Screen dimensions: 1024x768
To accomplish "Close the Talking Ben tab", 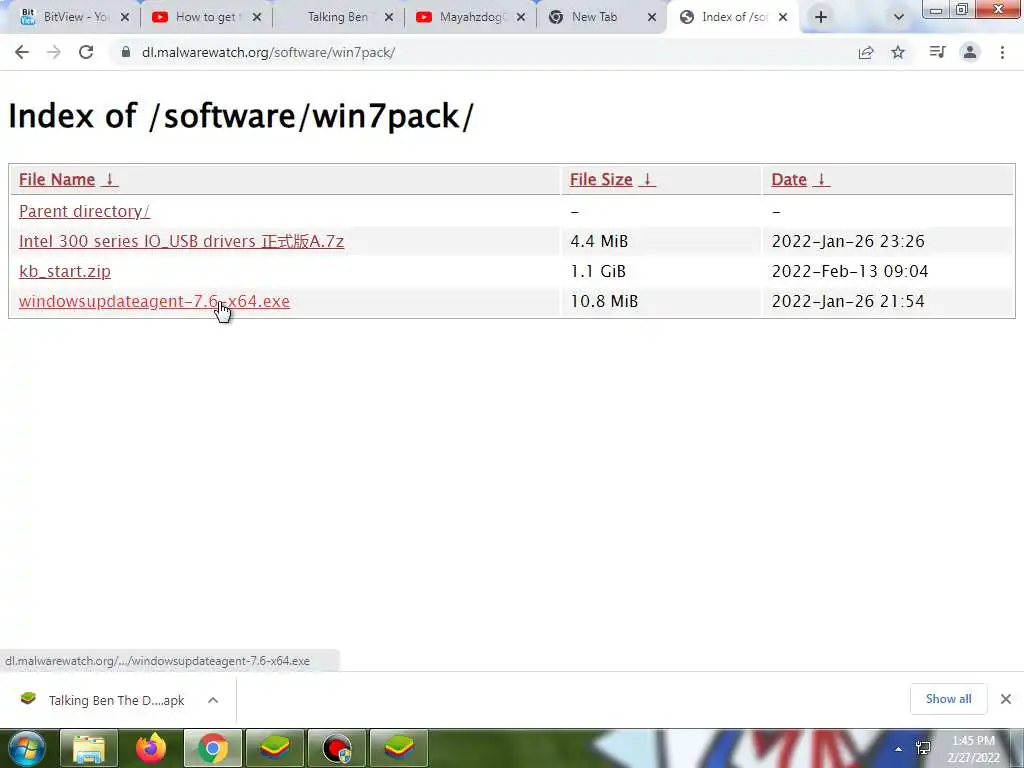I will coord(389,18).
